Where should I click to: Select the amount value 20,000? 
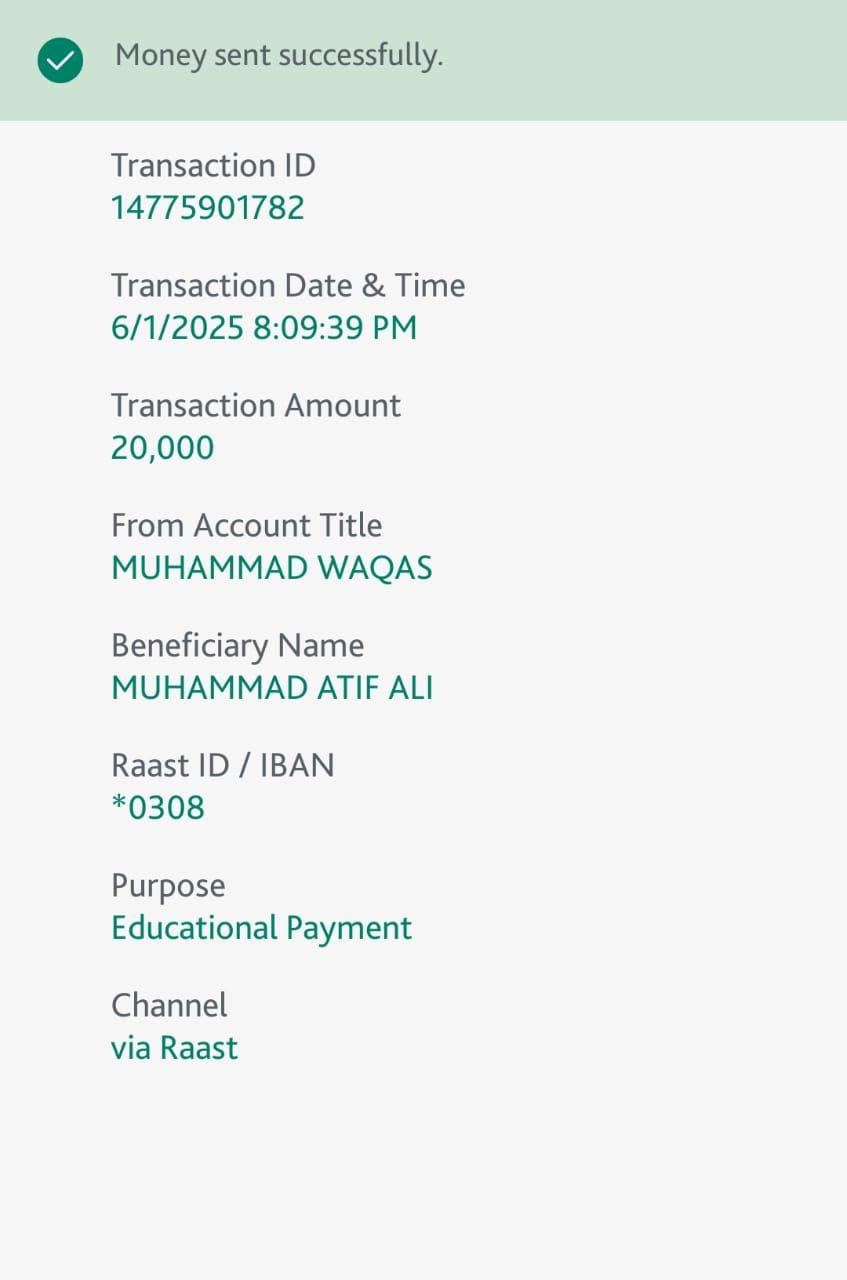162,448
